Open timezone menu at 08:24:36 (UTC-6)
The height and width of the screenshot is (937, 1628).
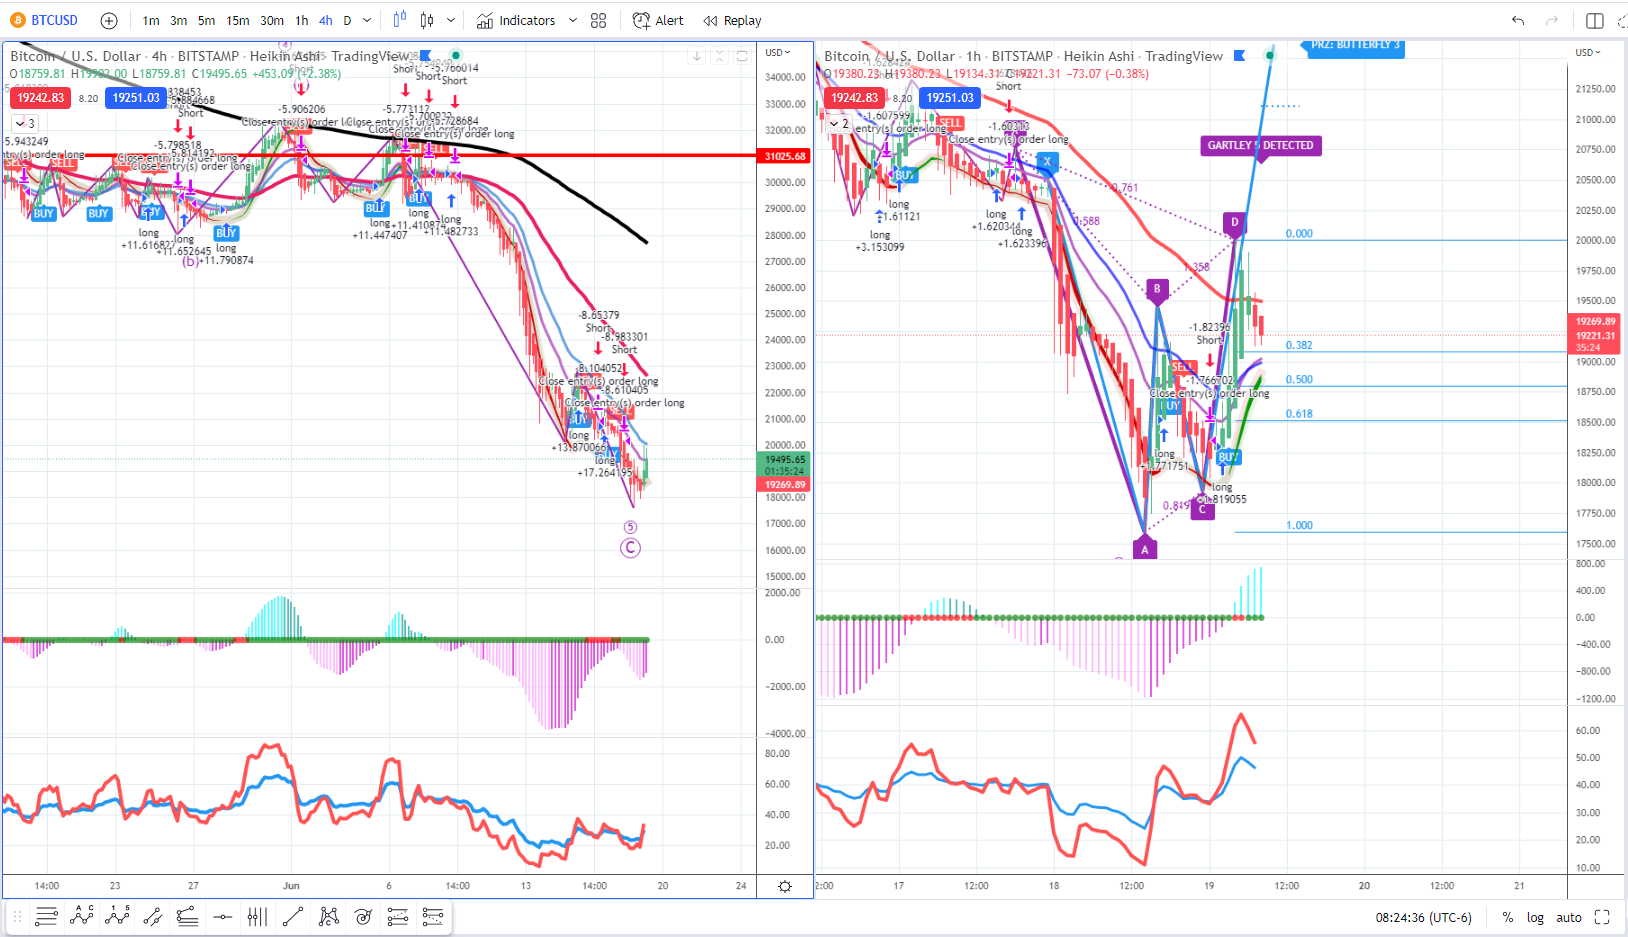tap(1424, 918)
